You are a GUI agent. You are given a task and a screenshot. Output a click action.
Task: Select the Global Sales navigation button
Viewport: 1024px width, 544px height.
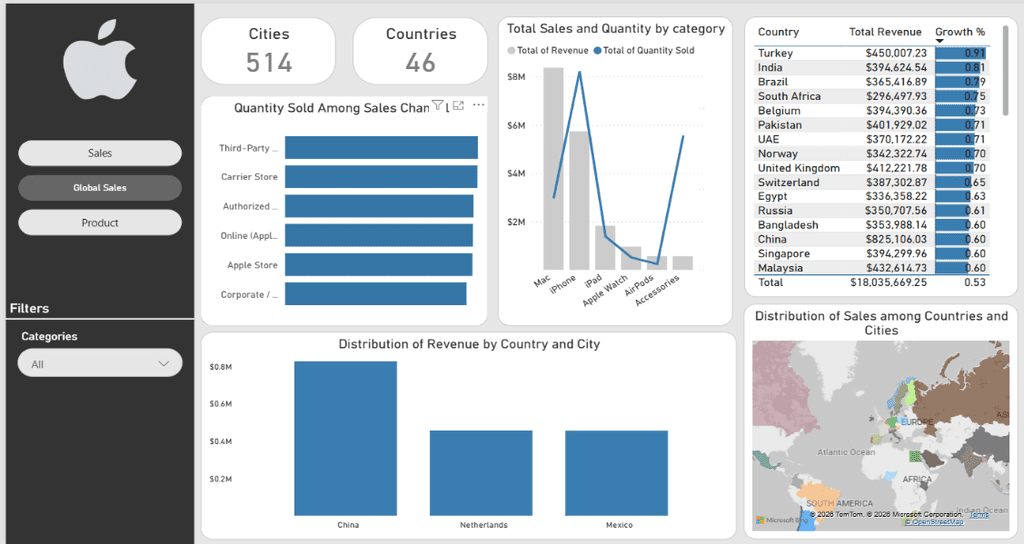(100, 187)
